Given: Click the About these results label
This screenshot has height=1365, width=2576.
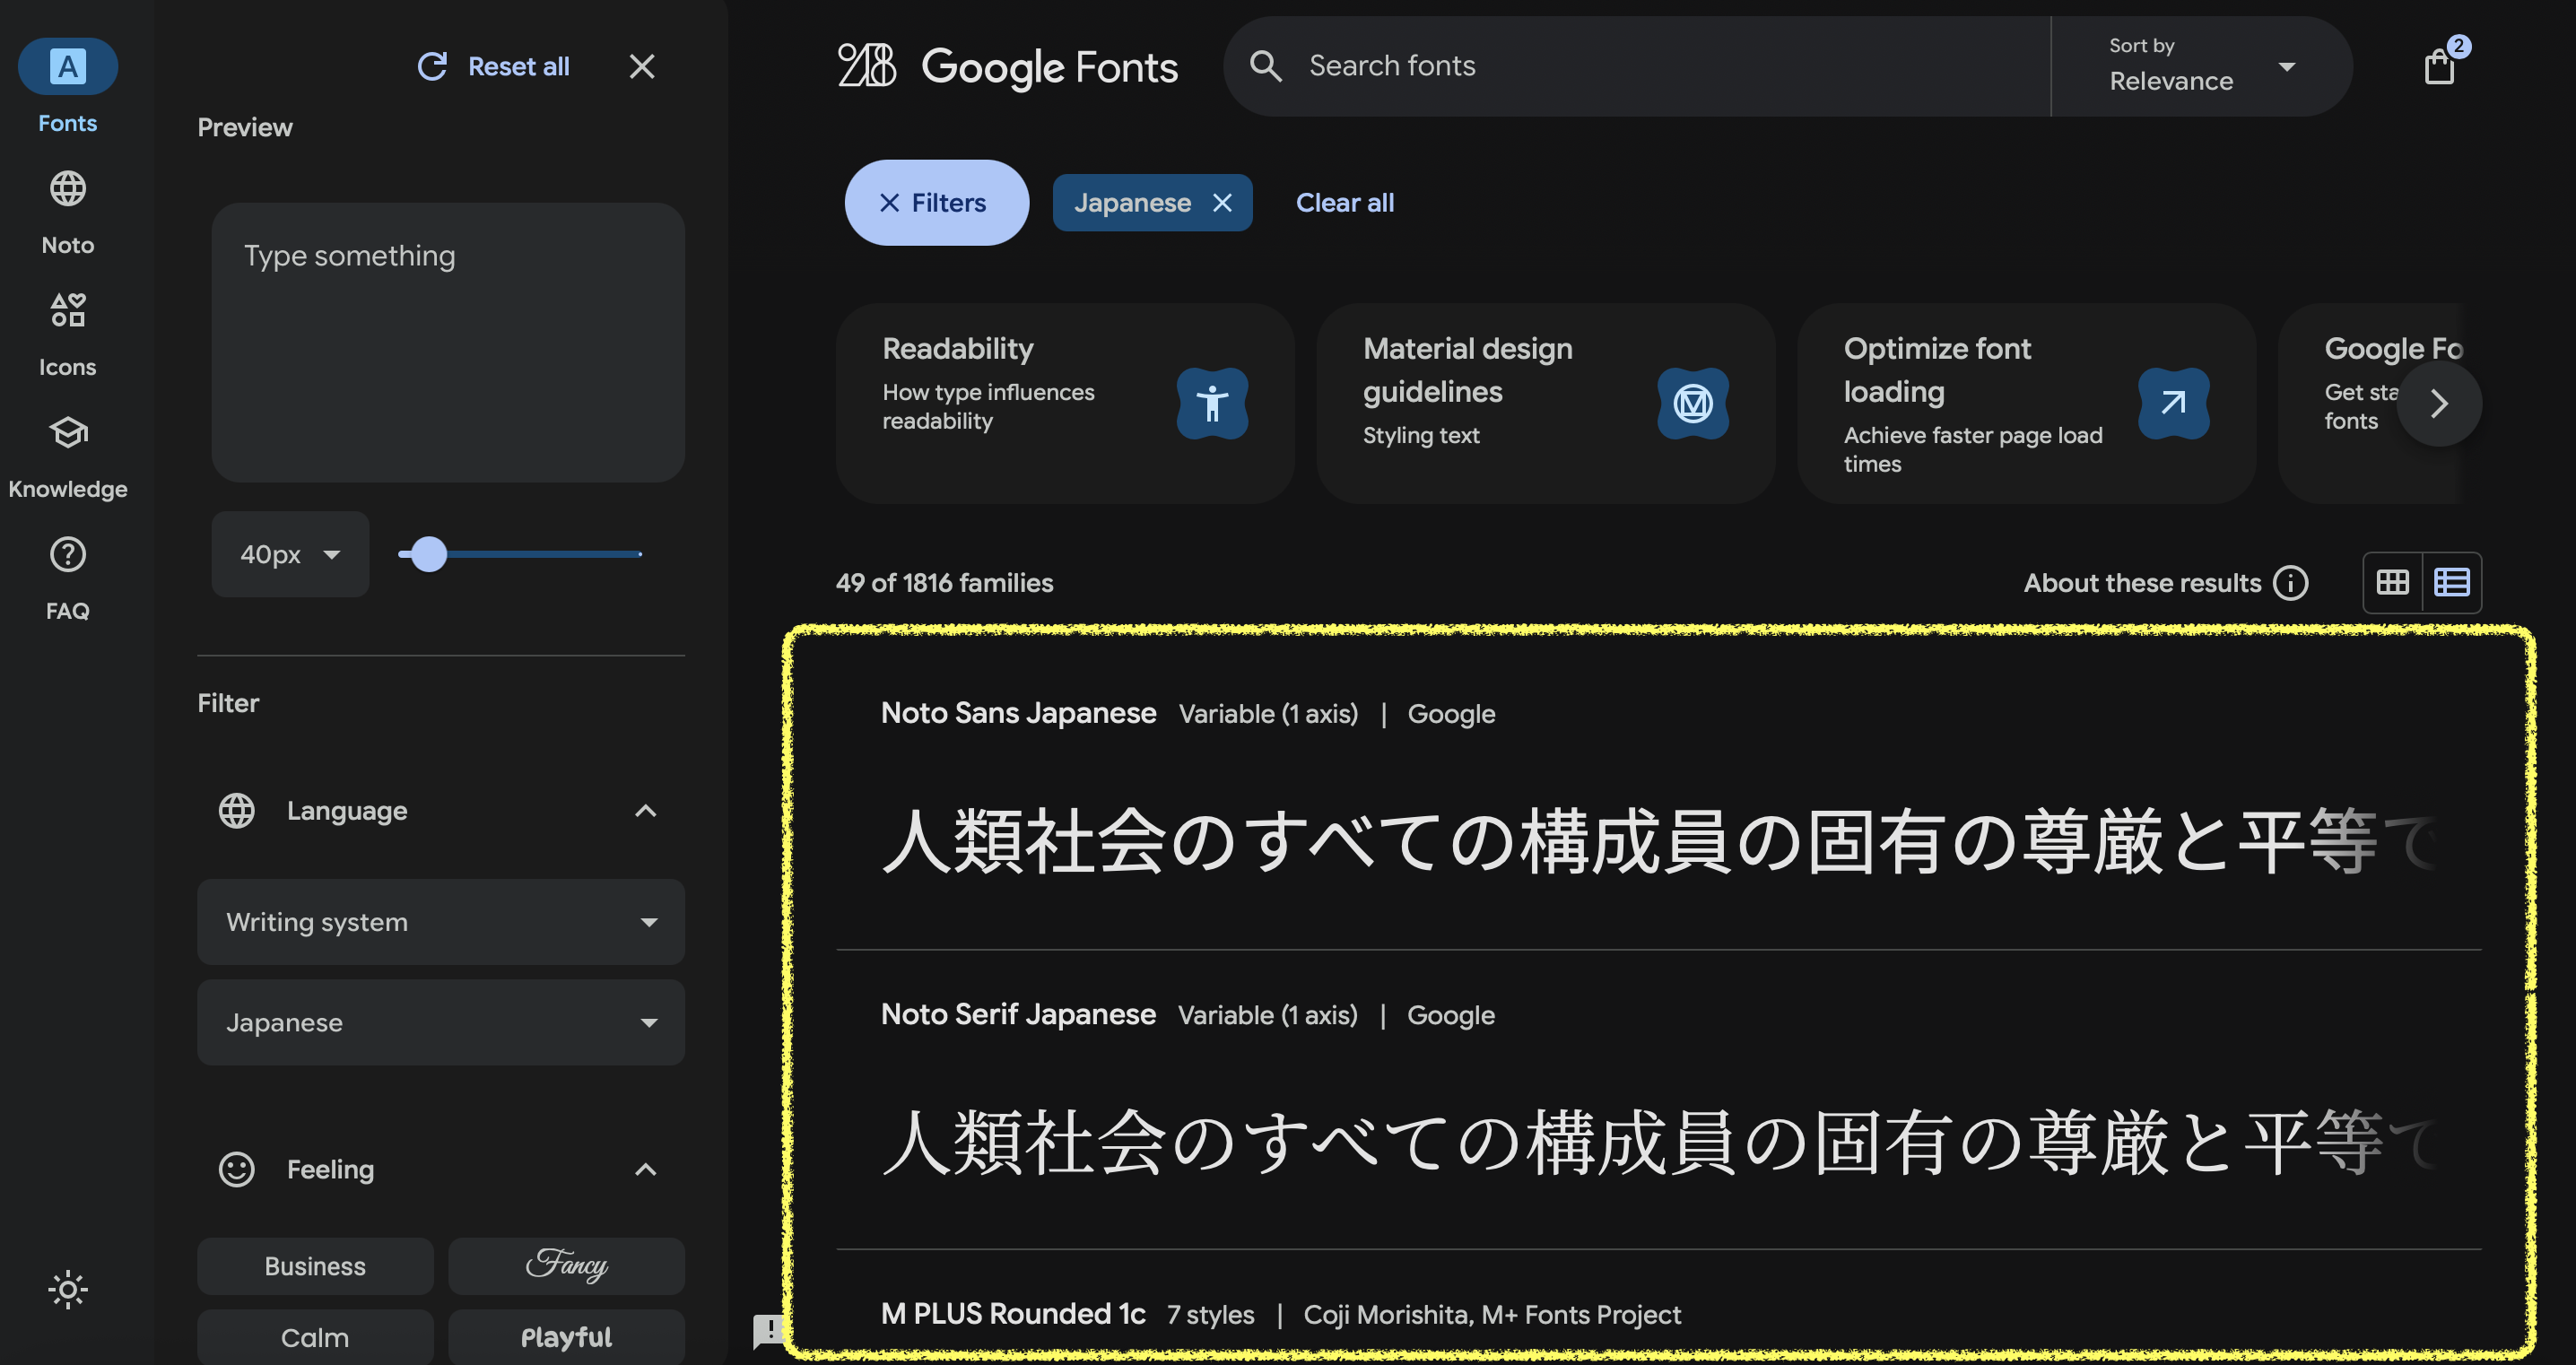Looking at the screenshot, I should pyautogui.click(x=2141, y=582).
